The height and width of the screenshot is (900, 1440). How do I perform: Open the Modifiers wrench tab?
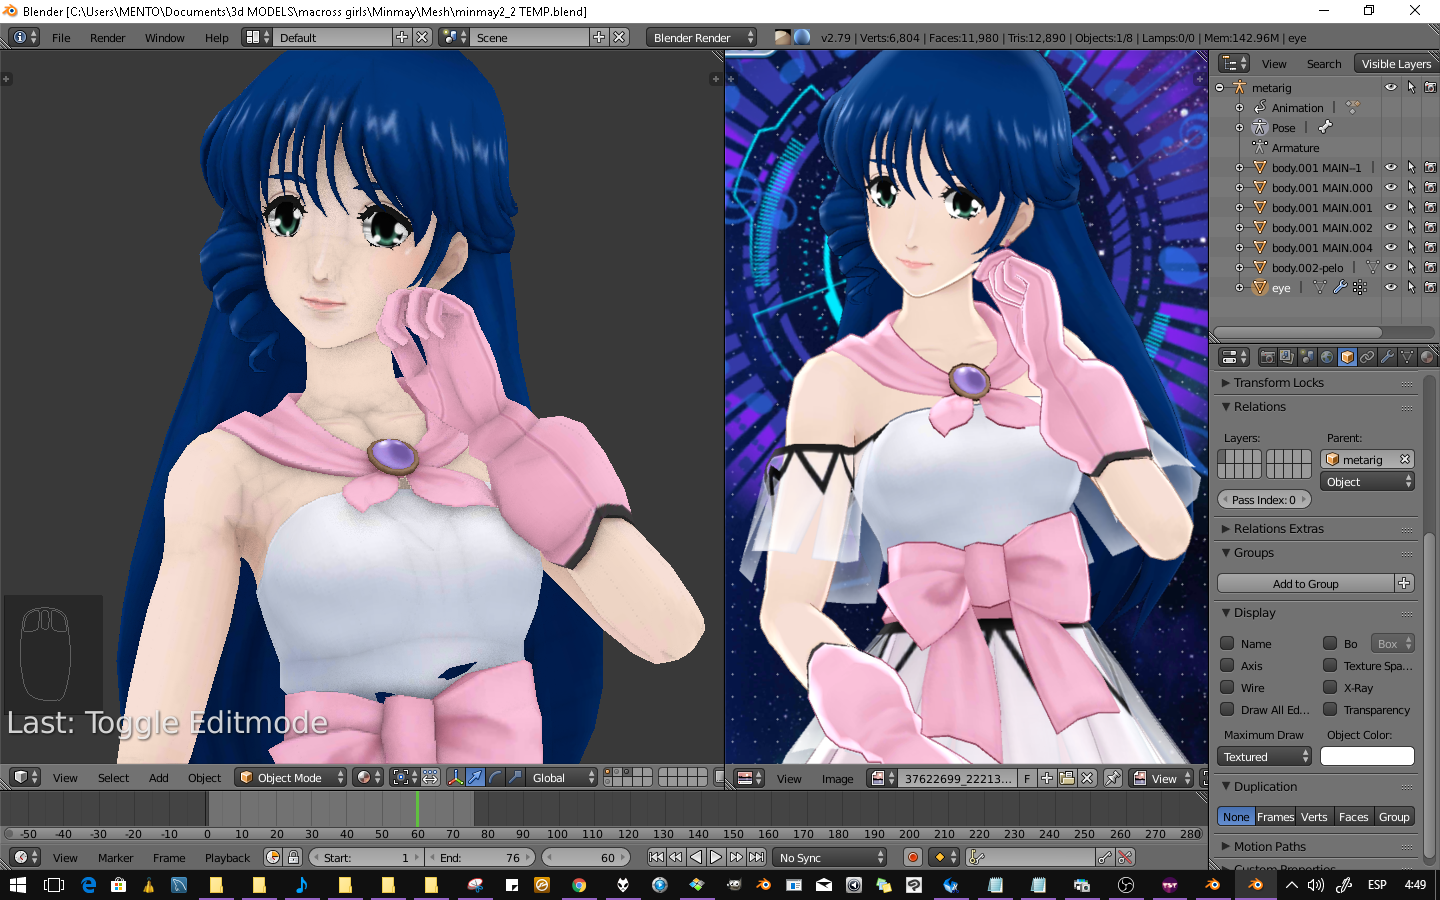[1387, 357]
